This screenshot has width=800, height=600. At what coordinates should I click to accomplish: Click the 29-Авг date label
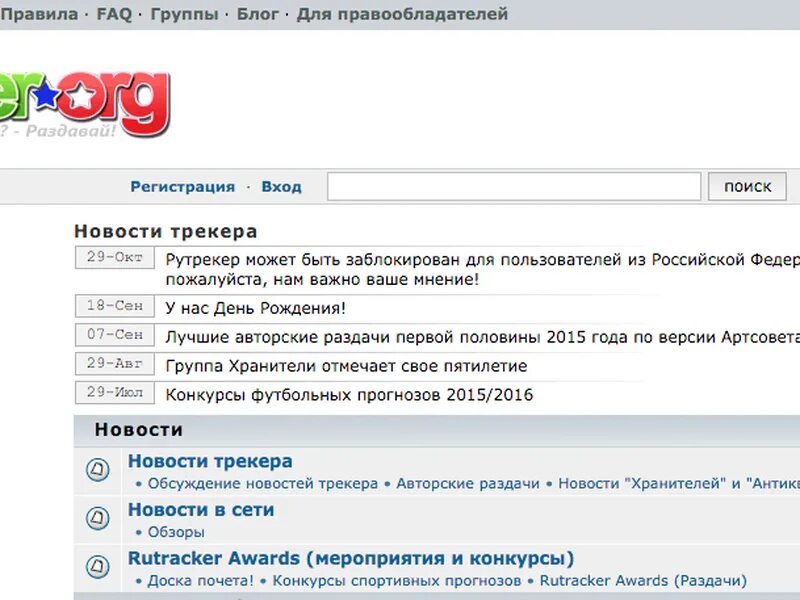tap(115, 363)
